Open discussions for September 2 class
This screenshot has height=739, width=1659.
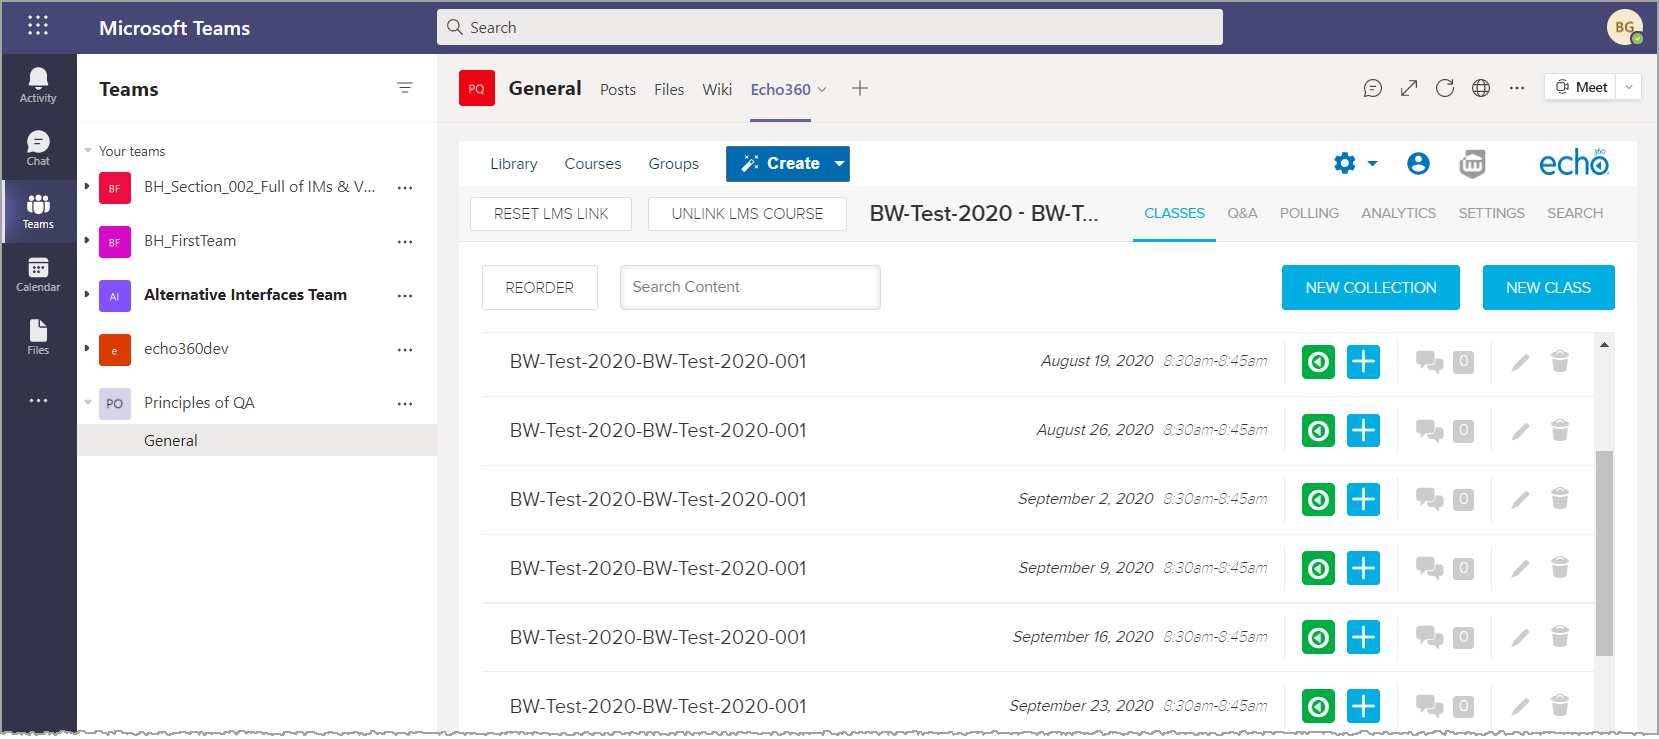pyautogui.click(x=1430, y=499)
